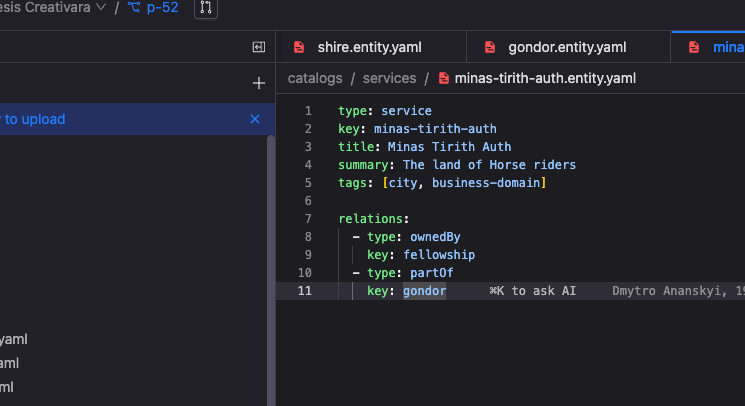Click '⌘K to ask AI' hint
This screenshot has width=745, height=406.
pyautogui.click(x=533, y=291)
